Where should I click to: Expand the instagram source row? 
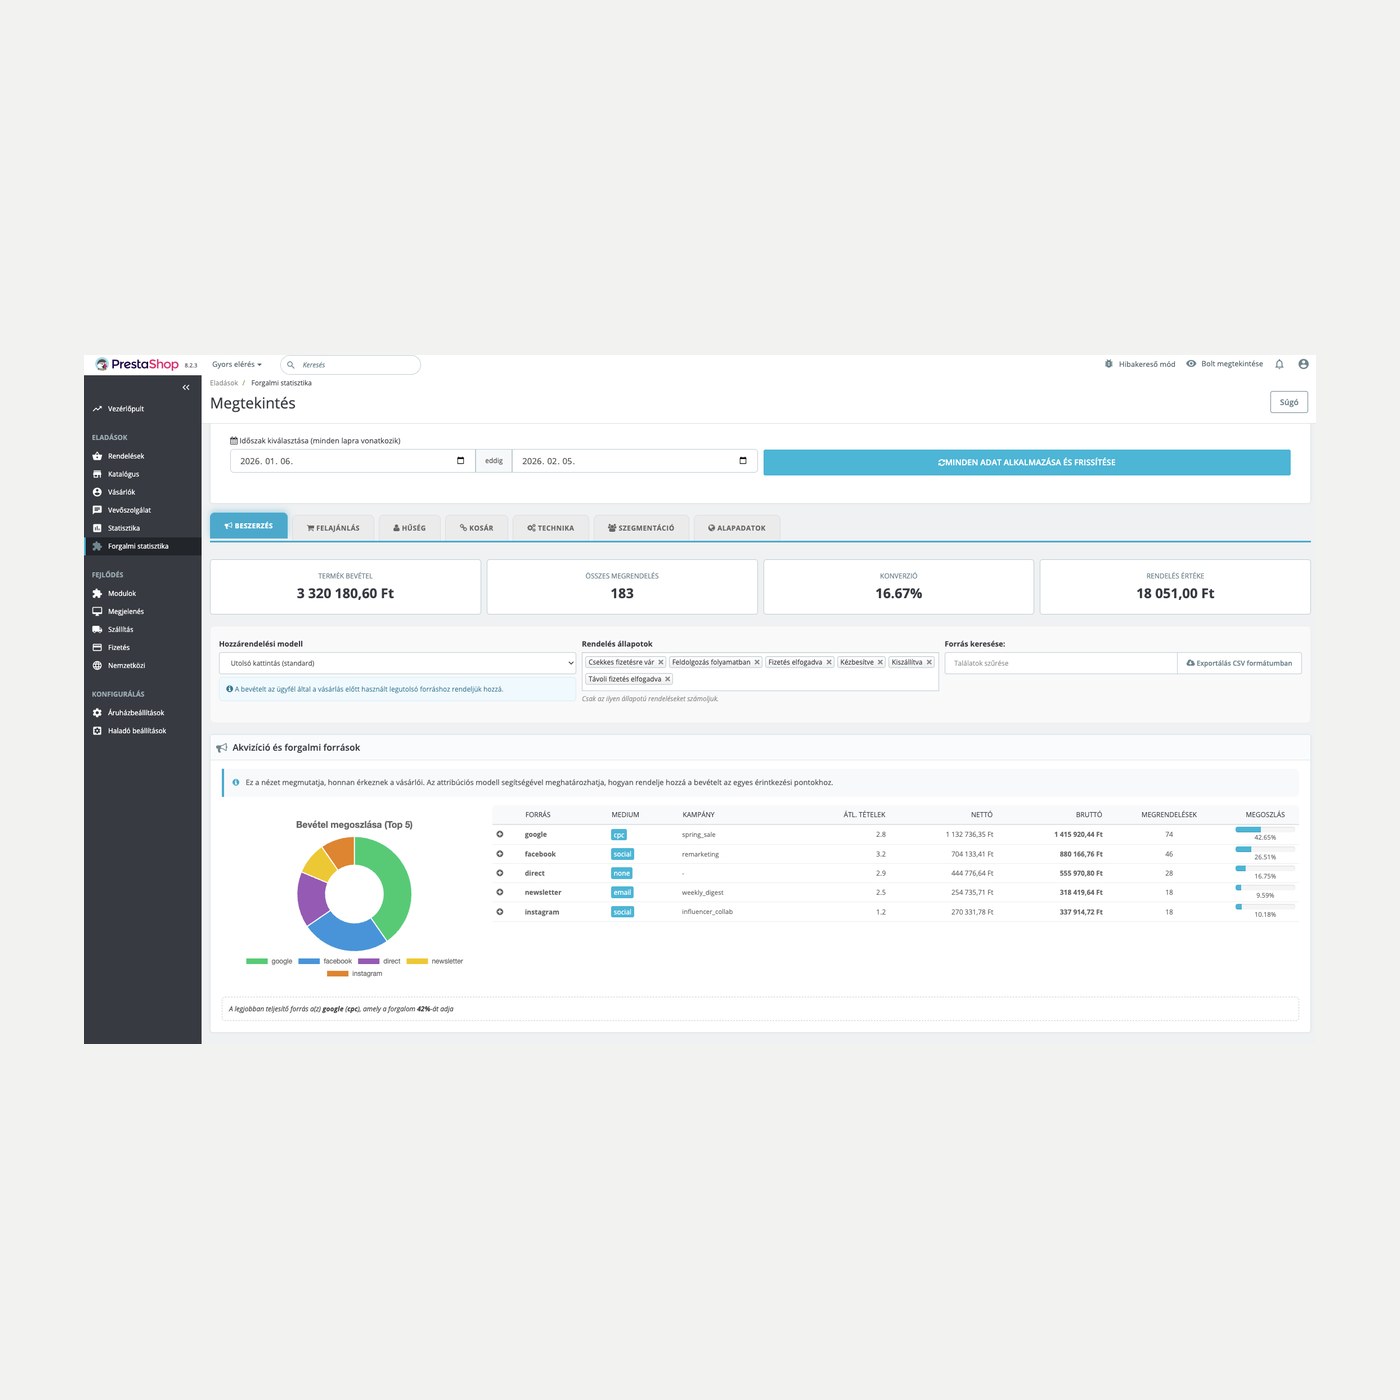click(500, 912)
